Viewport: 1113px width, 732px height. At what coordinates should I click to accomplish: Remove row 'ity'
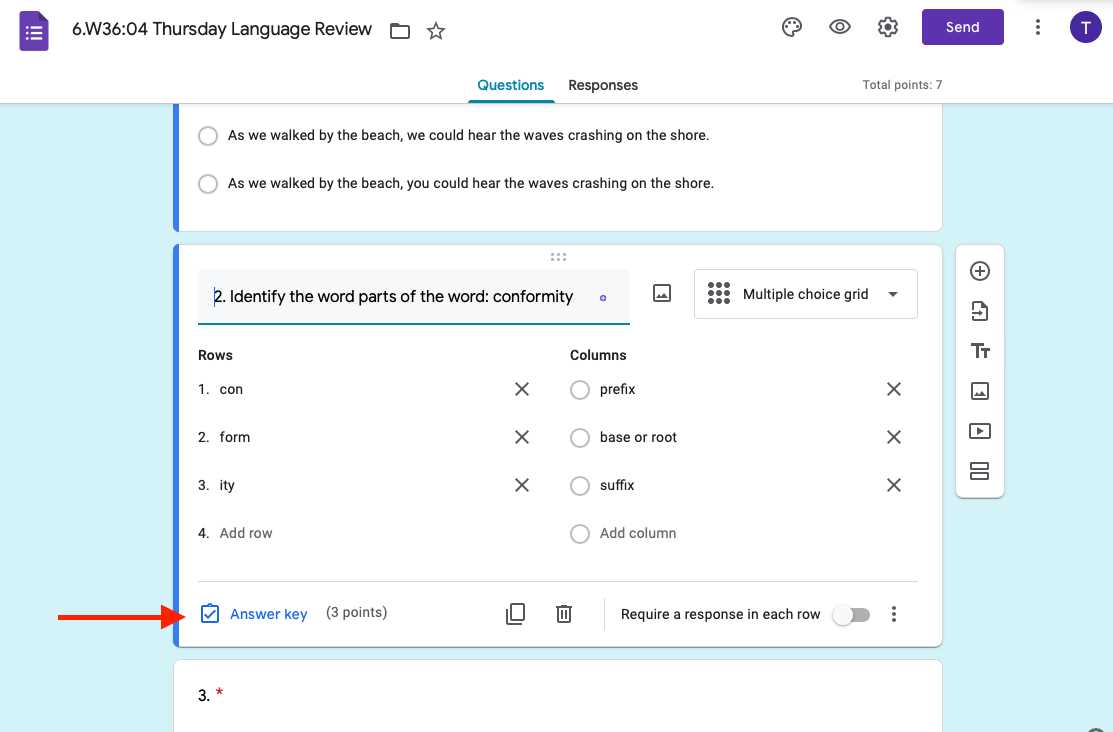(522, 485)
